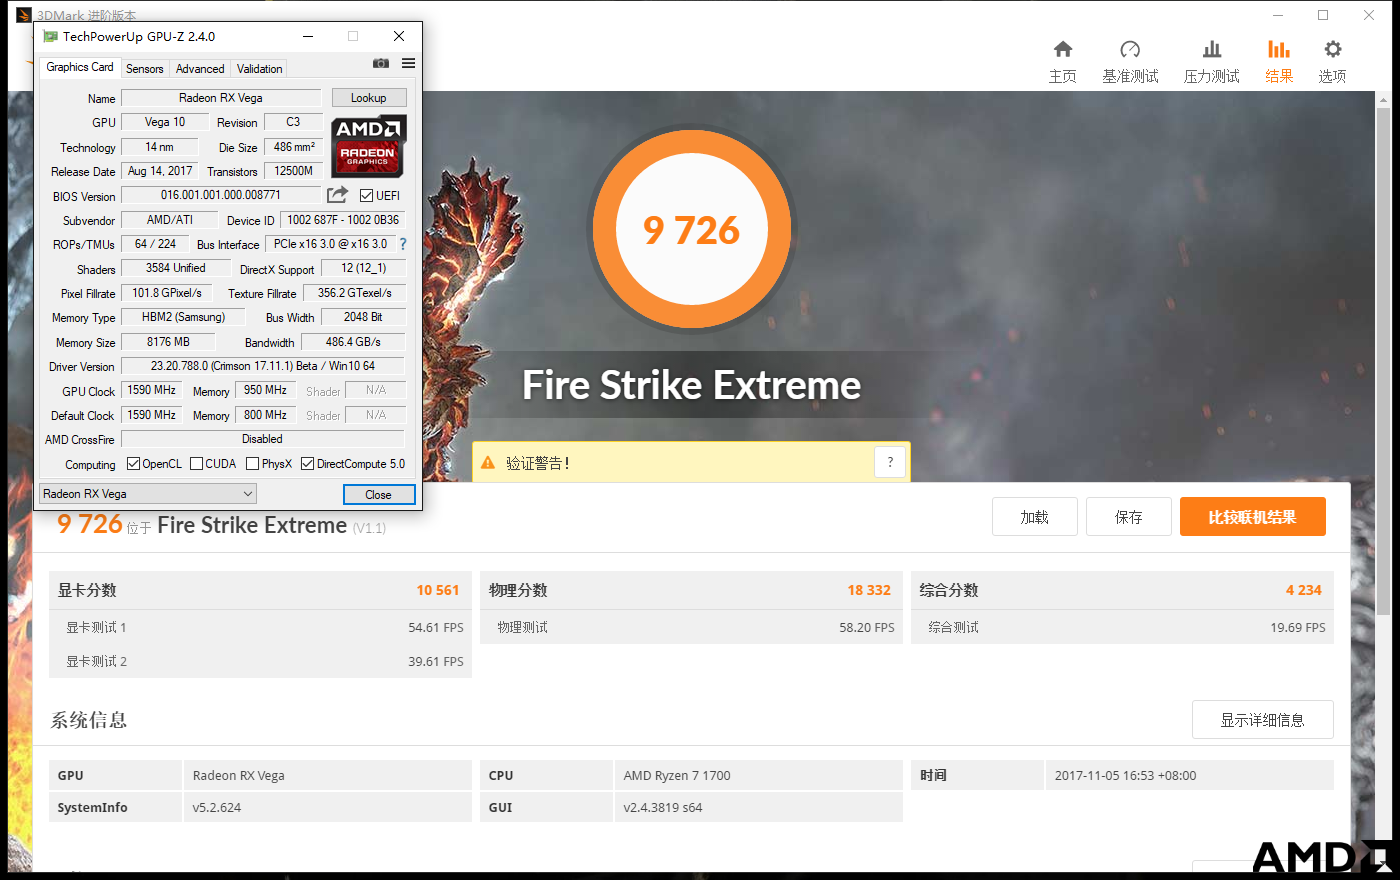1400x880 pixels.
Task: Click the Name field Radeon RX Vega
Action: [x=221, y=98]
